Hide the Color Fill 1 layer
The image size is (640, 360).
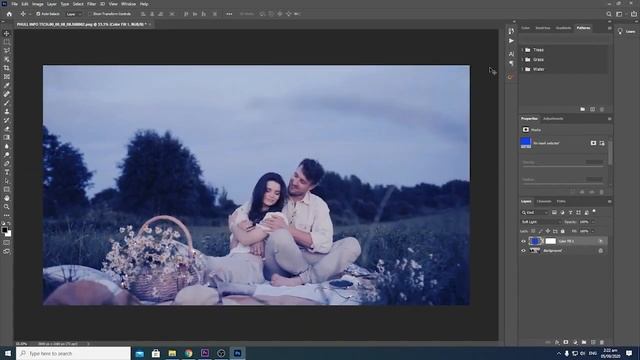[x=523, y=241]
